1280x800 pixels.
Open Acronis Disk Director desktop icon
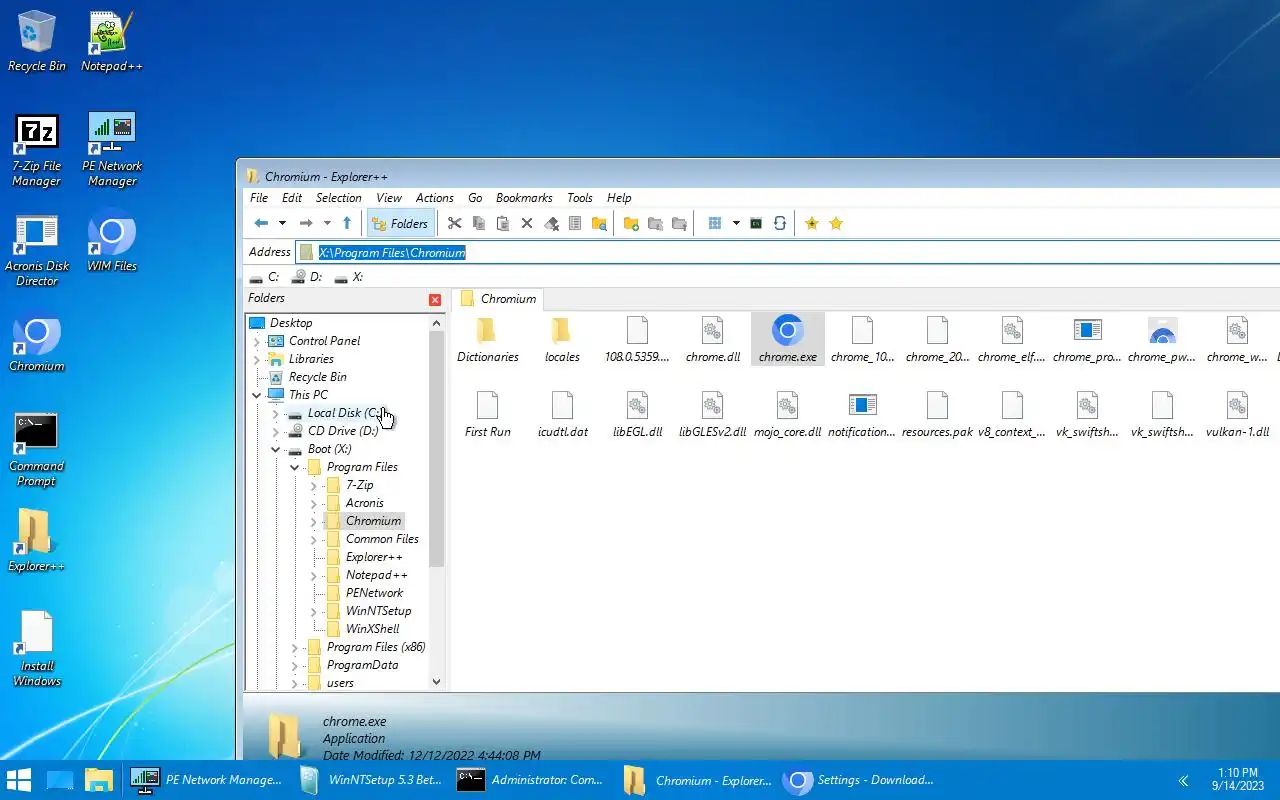pos(37,250)
